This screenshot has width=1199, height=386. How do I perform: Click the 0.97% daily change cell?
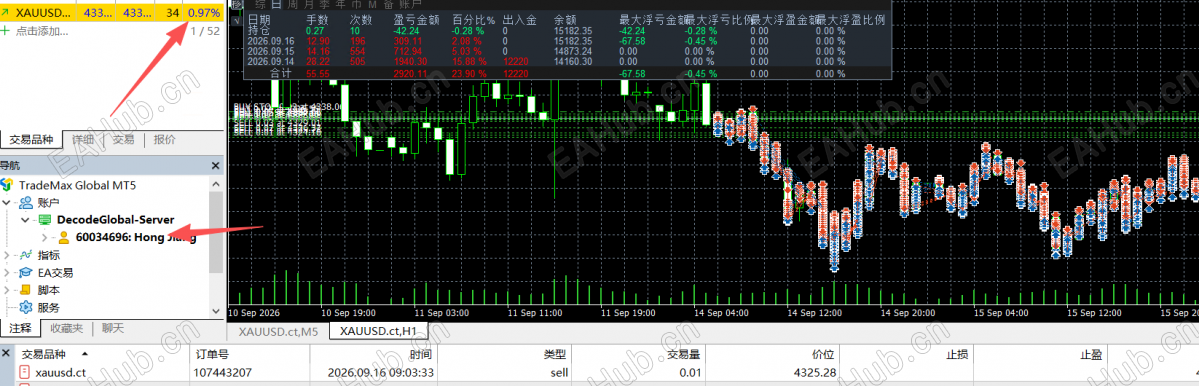pyautogui.click(x=203, y=13)
